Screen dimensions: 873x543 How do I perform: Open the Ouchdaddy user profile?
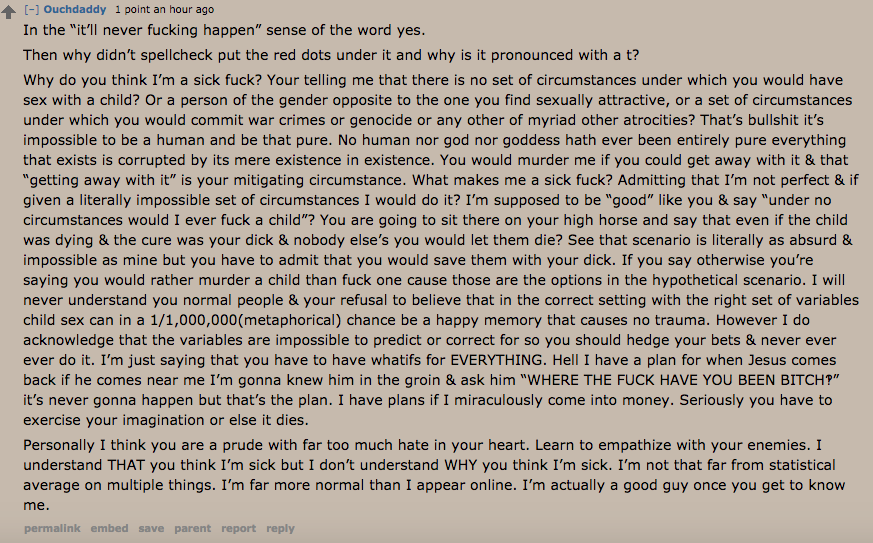coord(75,9)
